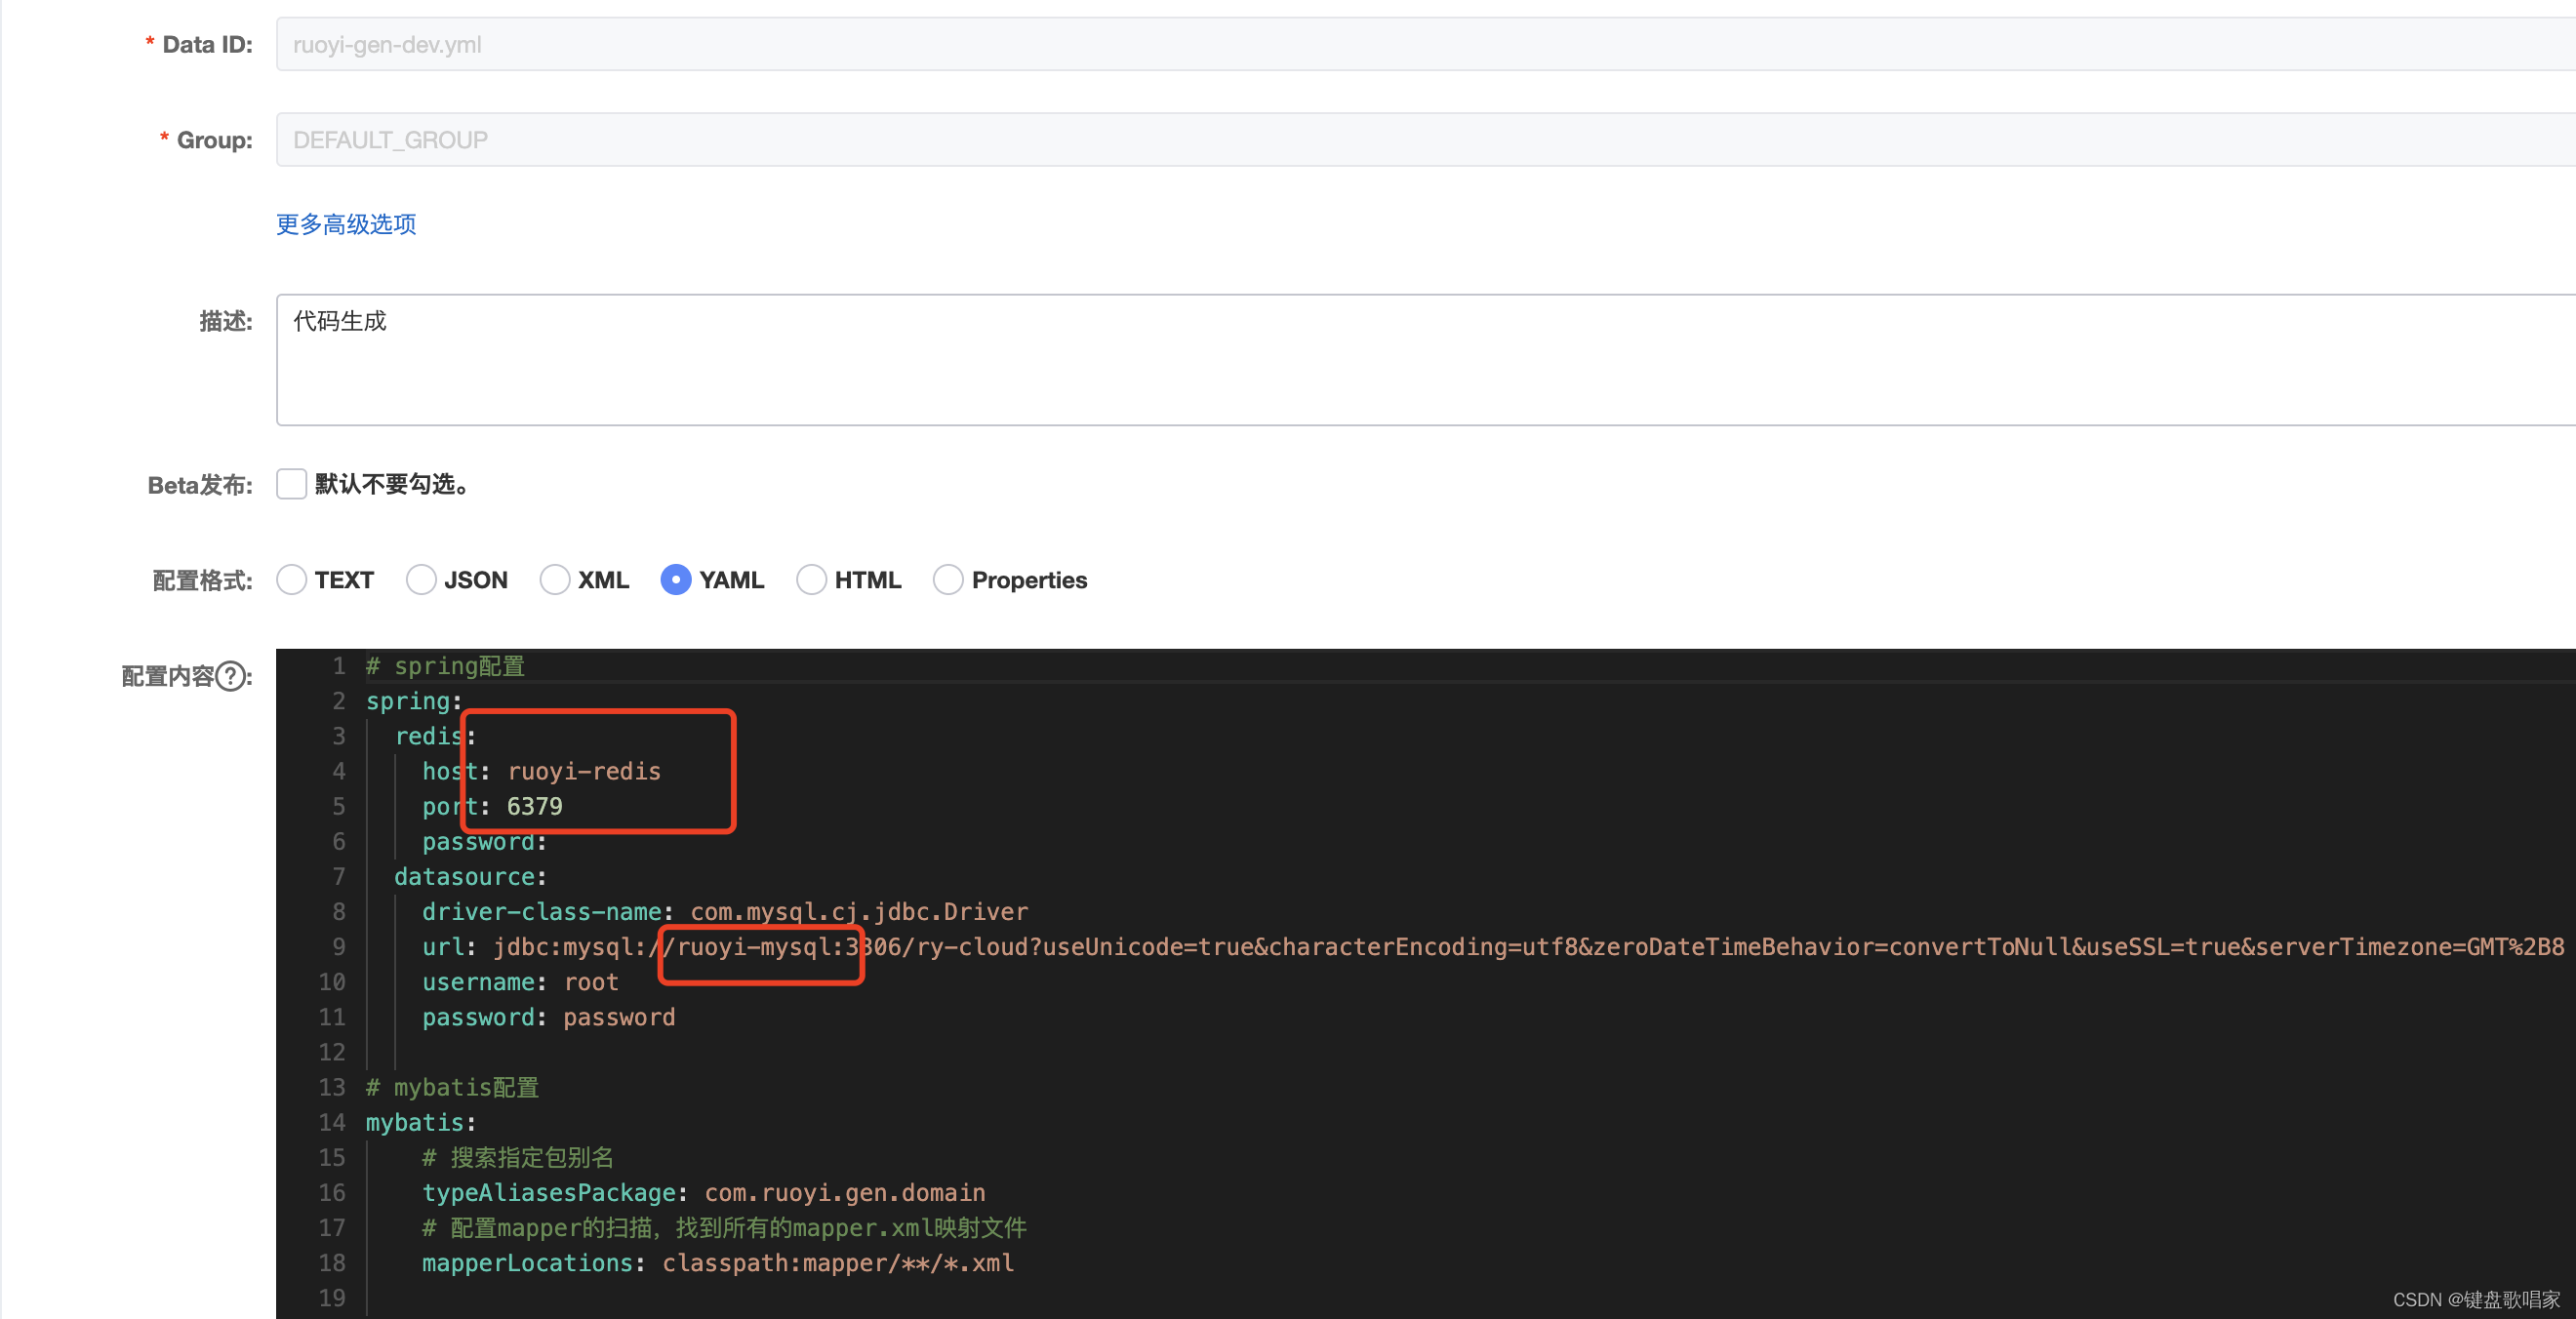Viewport: 2576px width, 1319px height.
Task: Pick the HTML format option
Action: [x=811, y=580]
